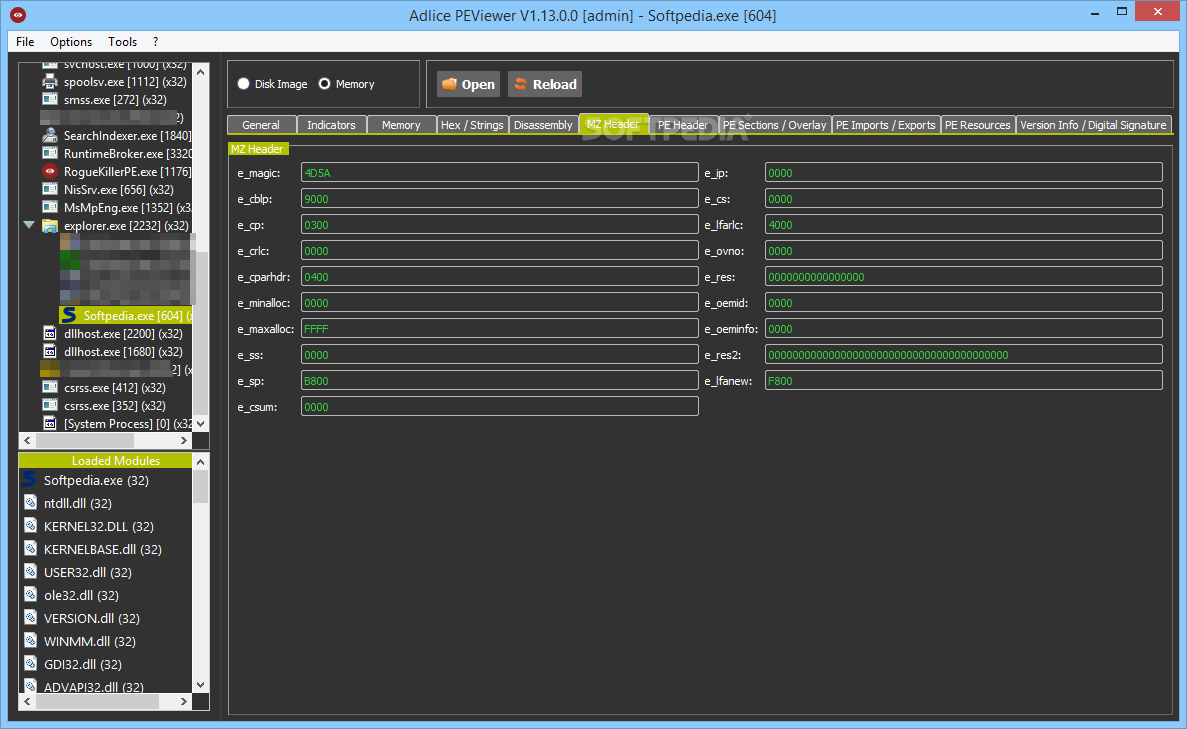Switch to the PE Header tab
This screenshot has height=729, width=1187.
click(683, 125)
